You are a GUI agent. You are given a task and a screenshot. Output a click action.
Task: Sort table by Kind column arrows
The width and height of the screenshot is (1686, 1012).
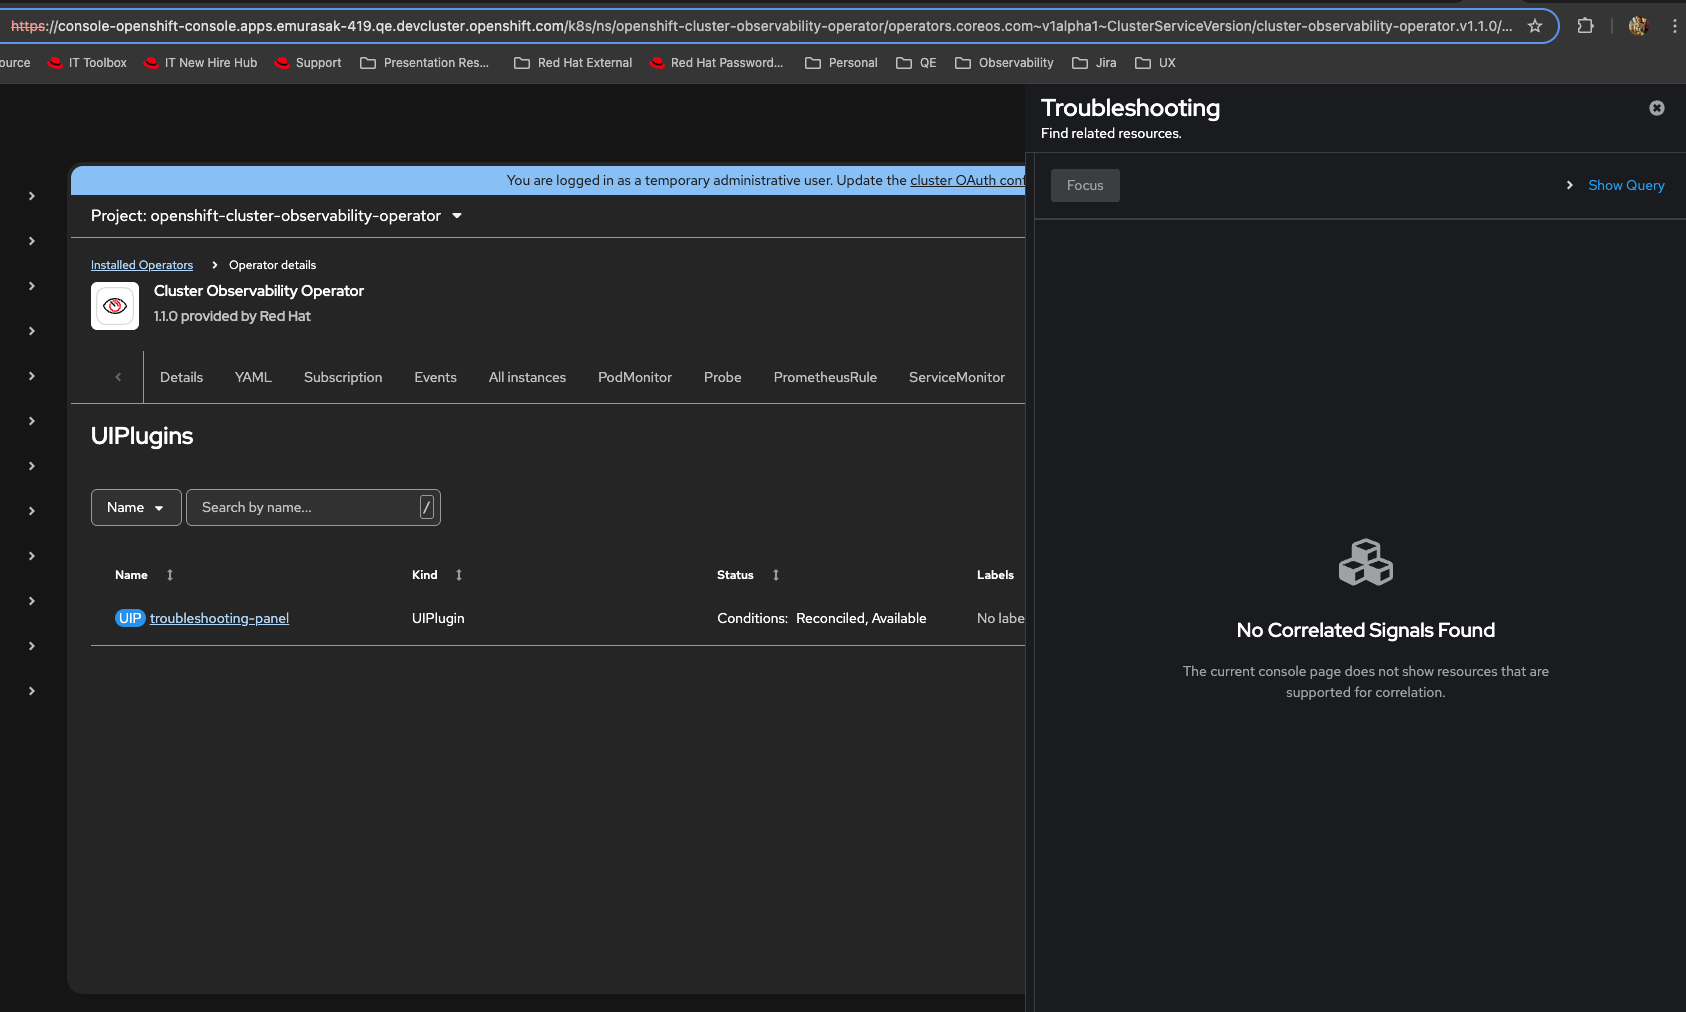(x=459, y=575)
